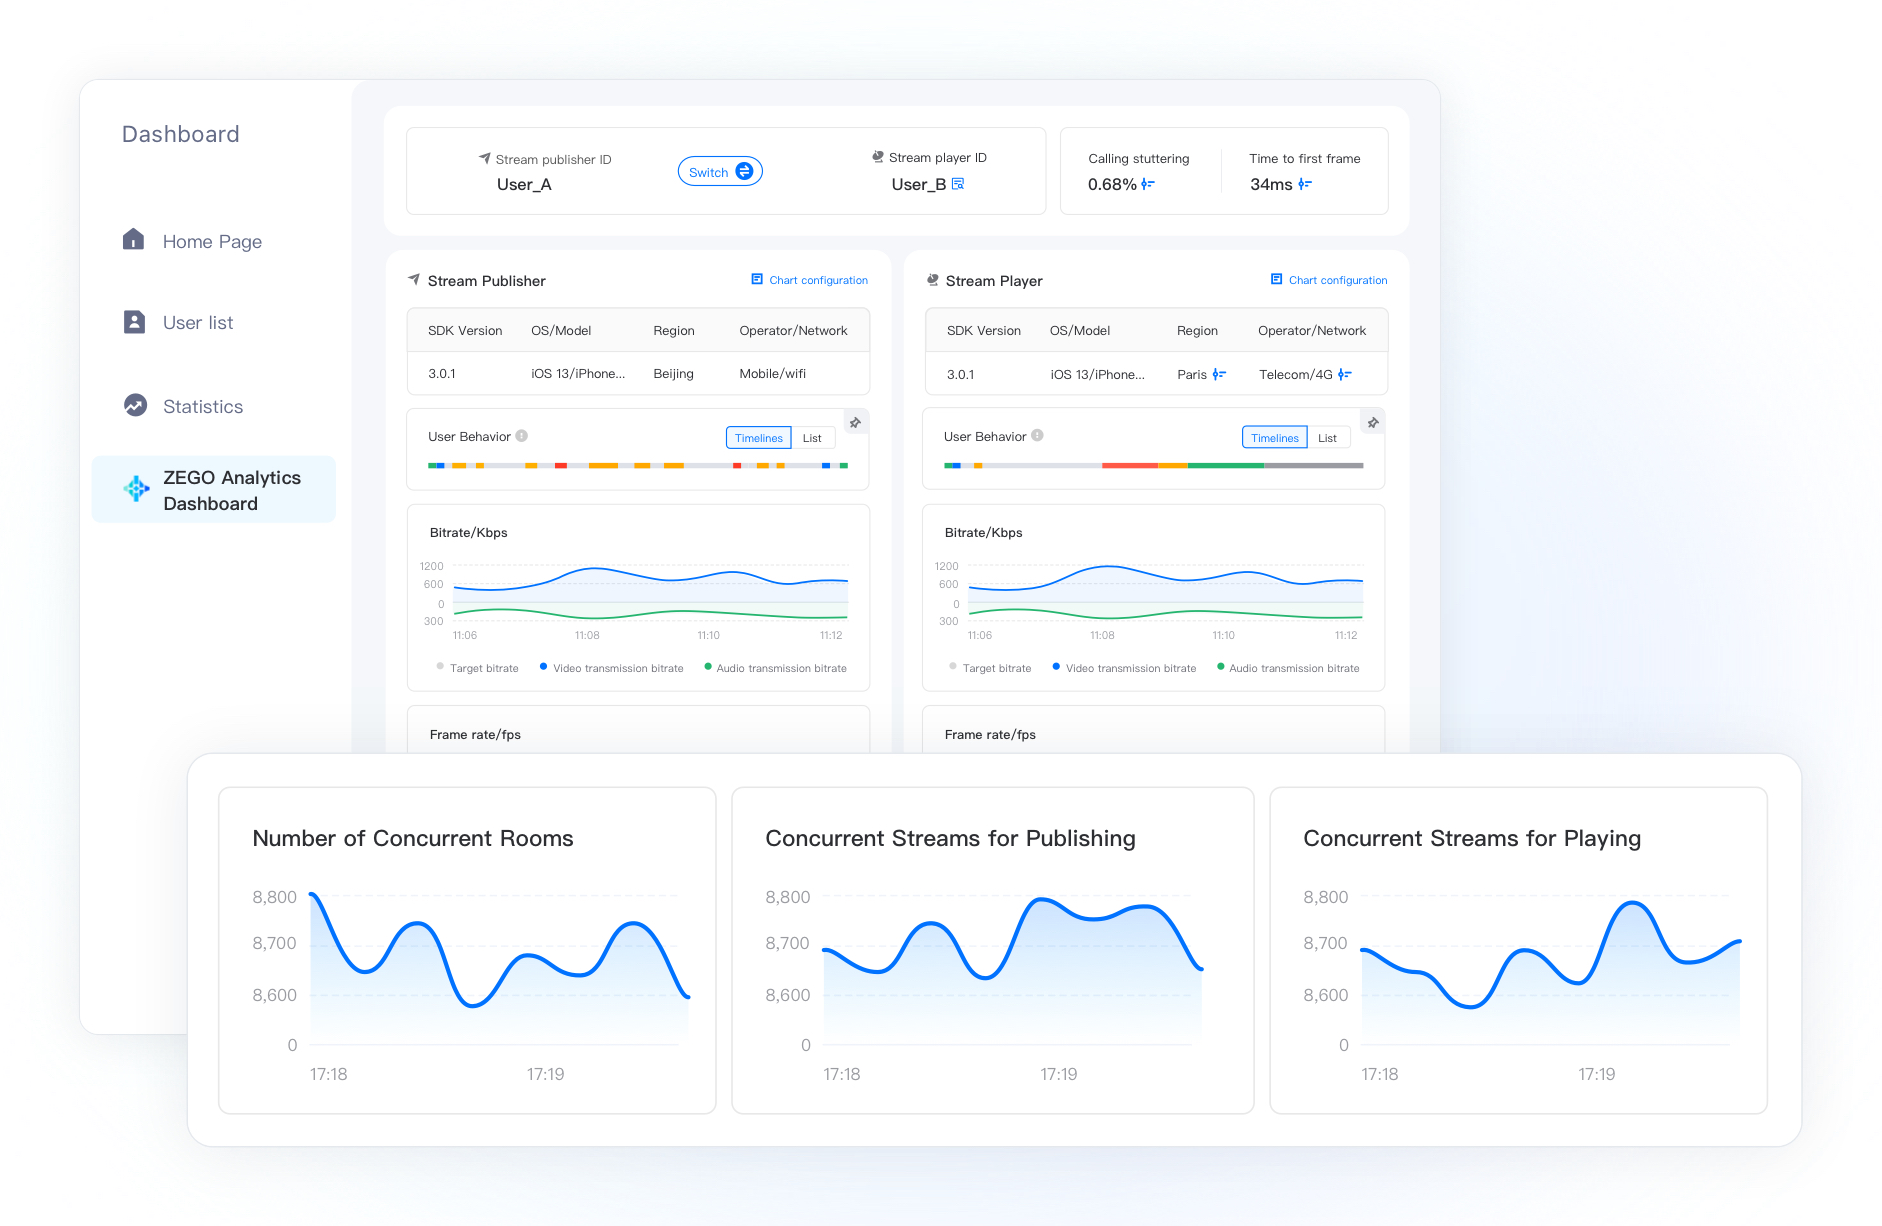Click the ZEGO Analytics logo icon
1882x1226 pixels.
tap(136, 489)
